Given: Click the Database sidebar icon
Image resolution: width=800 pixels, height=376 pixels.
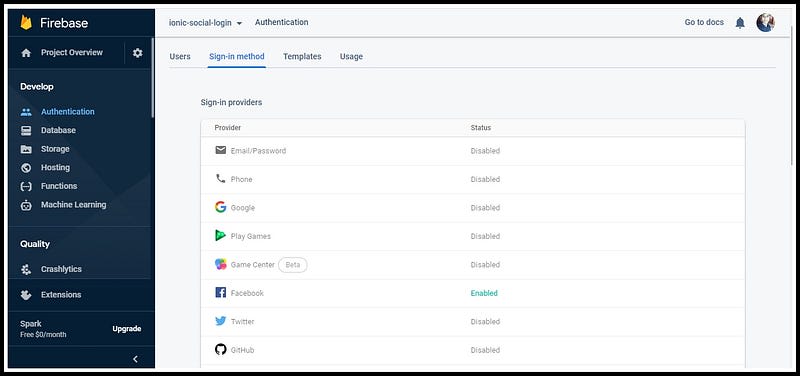Looking at the screenshot, I should [26, 131].
